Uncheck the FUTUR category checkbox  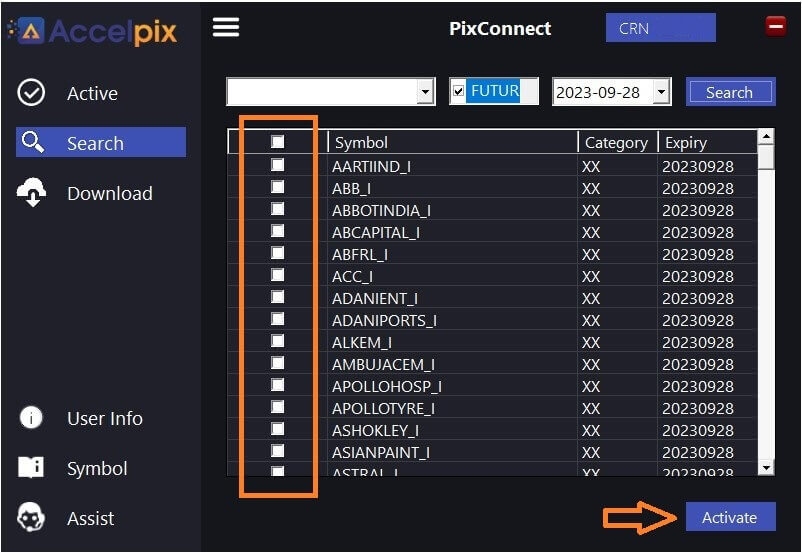pos(458,92)
